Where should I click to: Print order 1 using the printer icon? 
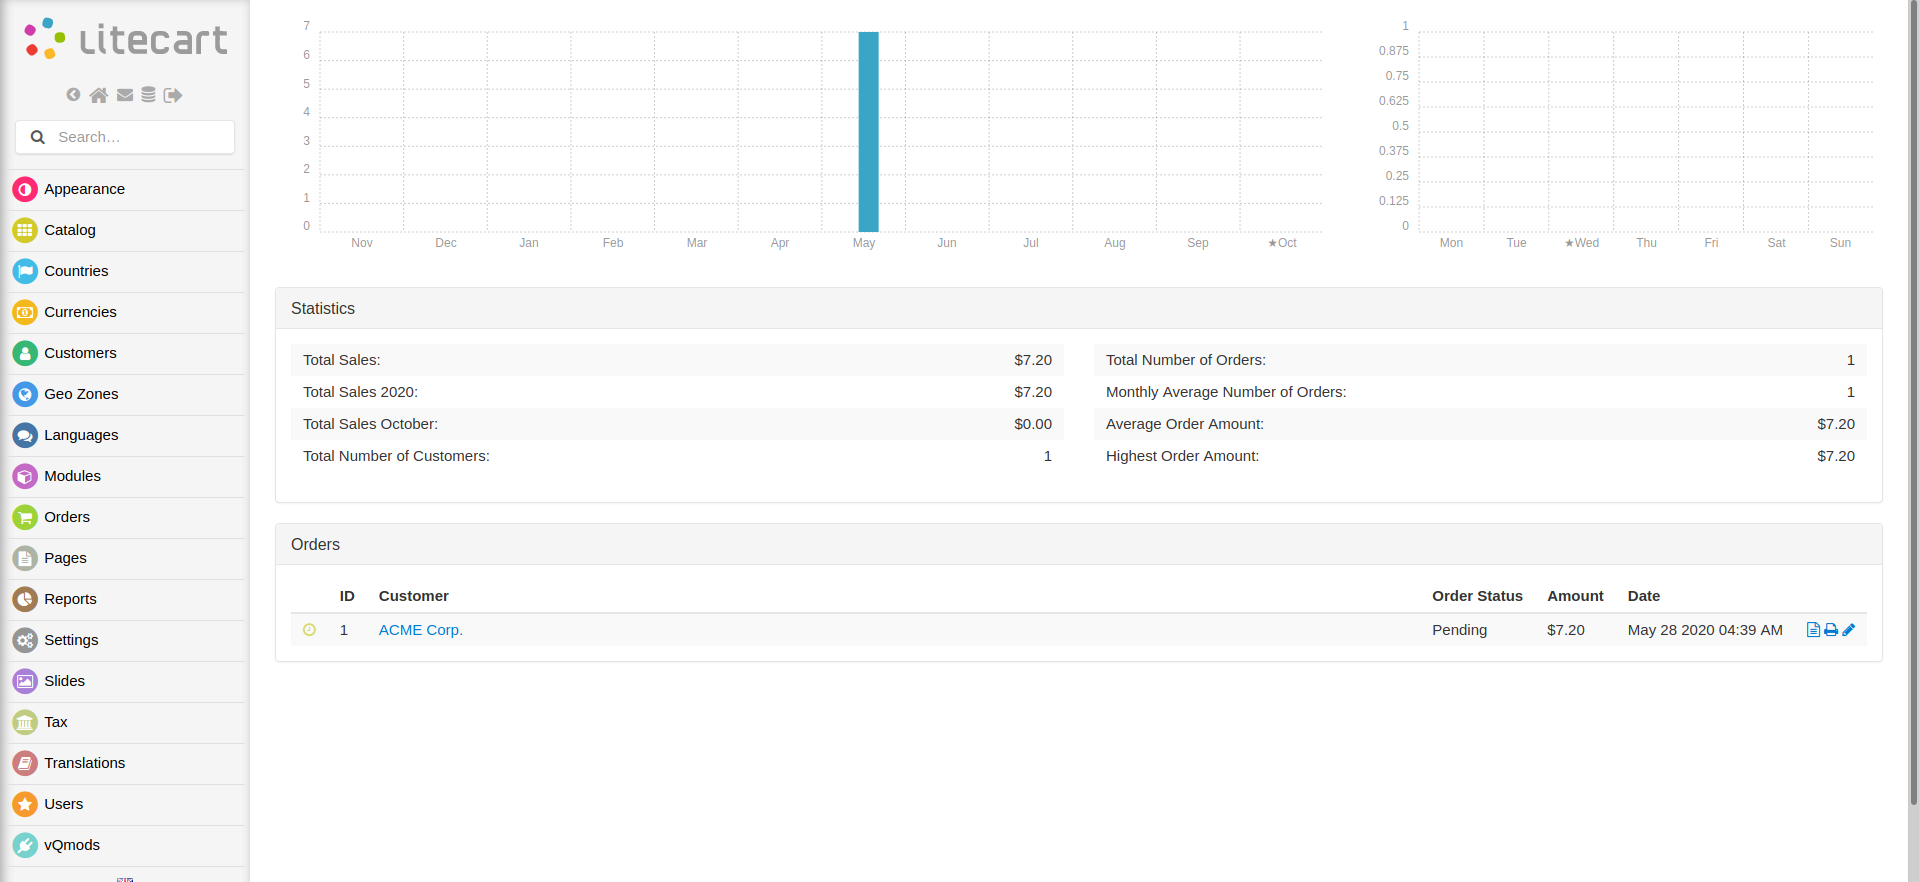[x=1830, y=630]
